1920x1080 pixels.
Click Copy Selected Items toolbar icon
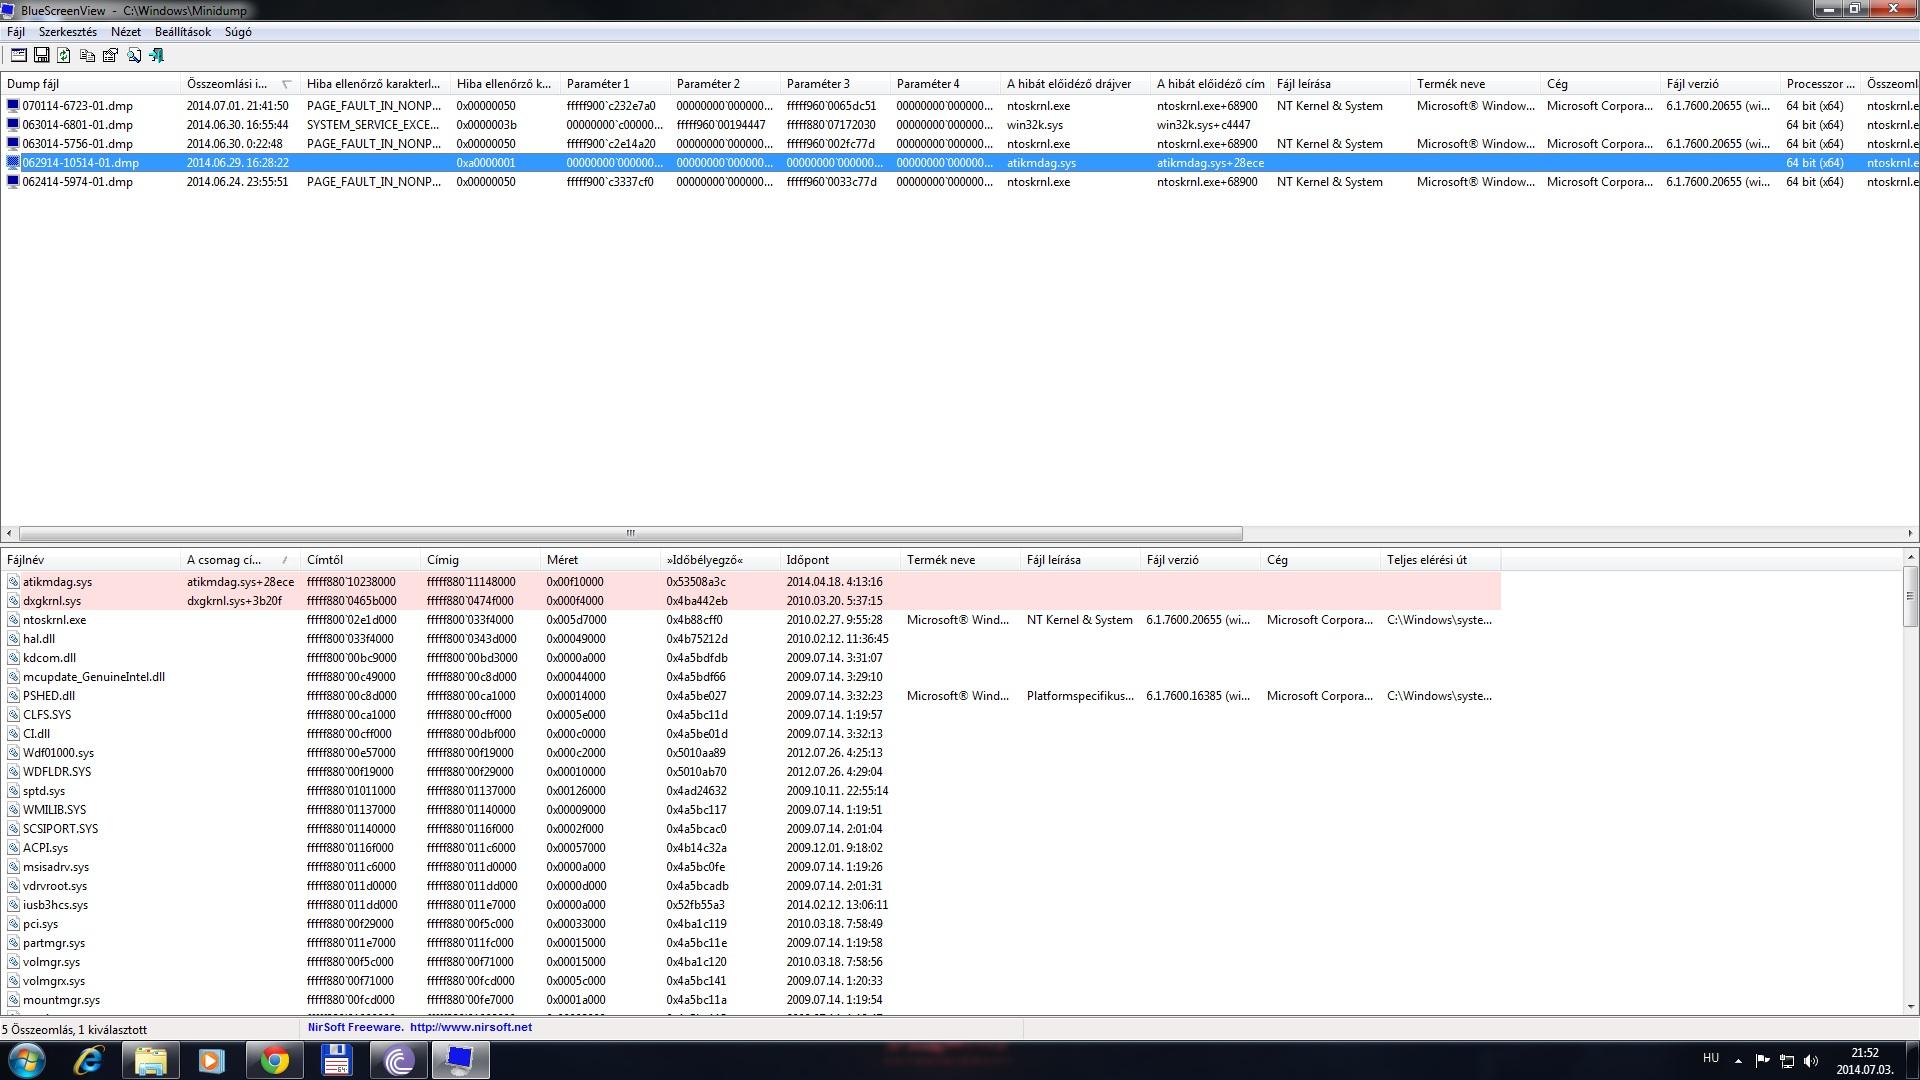pos(87,56)
